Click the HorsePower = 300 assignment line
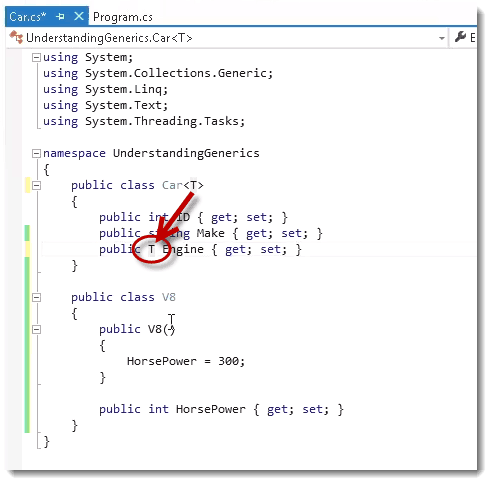 pyautogui.click(x=186, y=361)
